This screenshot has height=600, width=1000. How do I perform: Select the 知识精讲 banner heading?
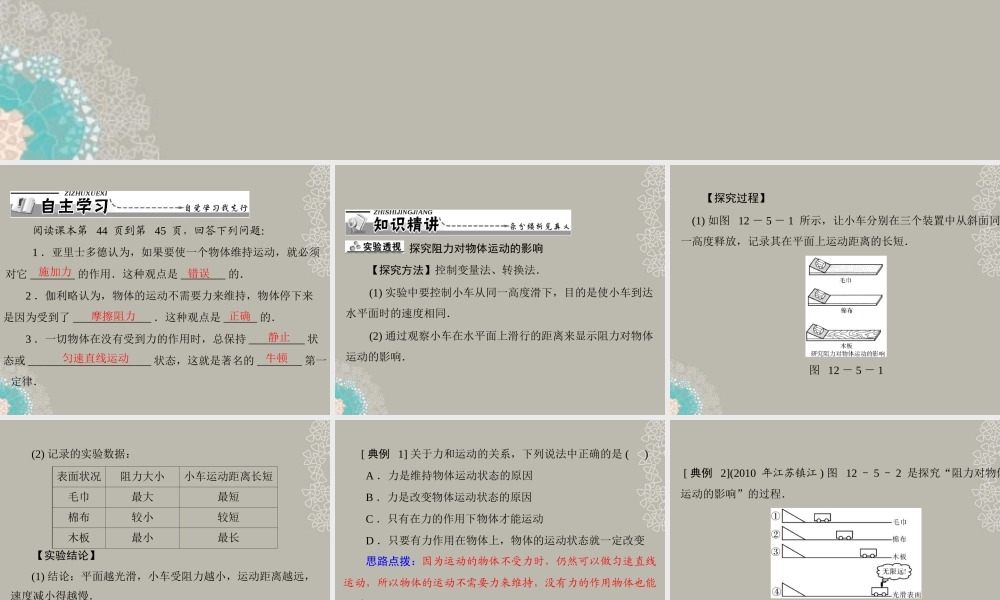click(458, 223)
